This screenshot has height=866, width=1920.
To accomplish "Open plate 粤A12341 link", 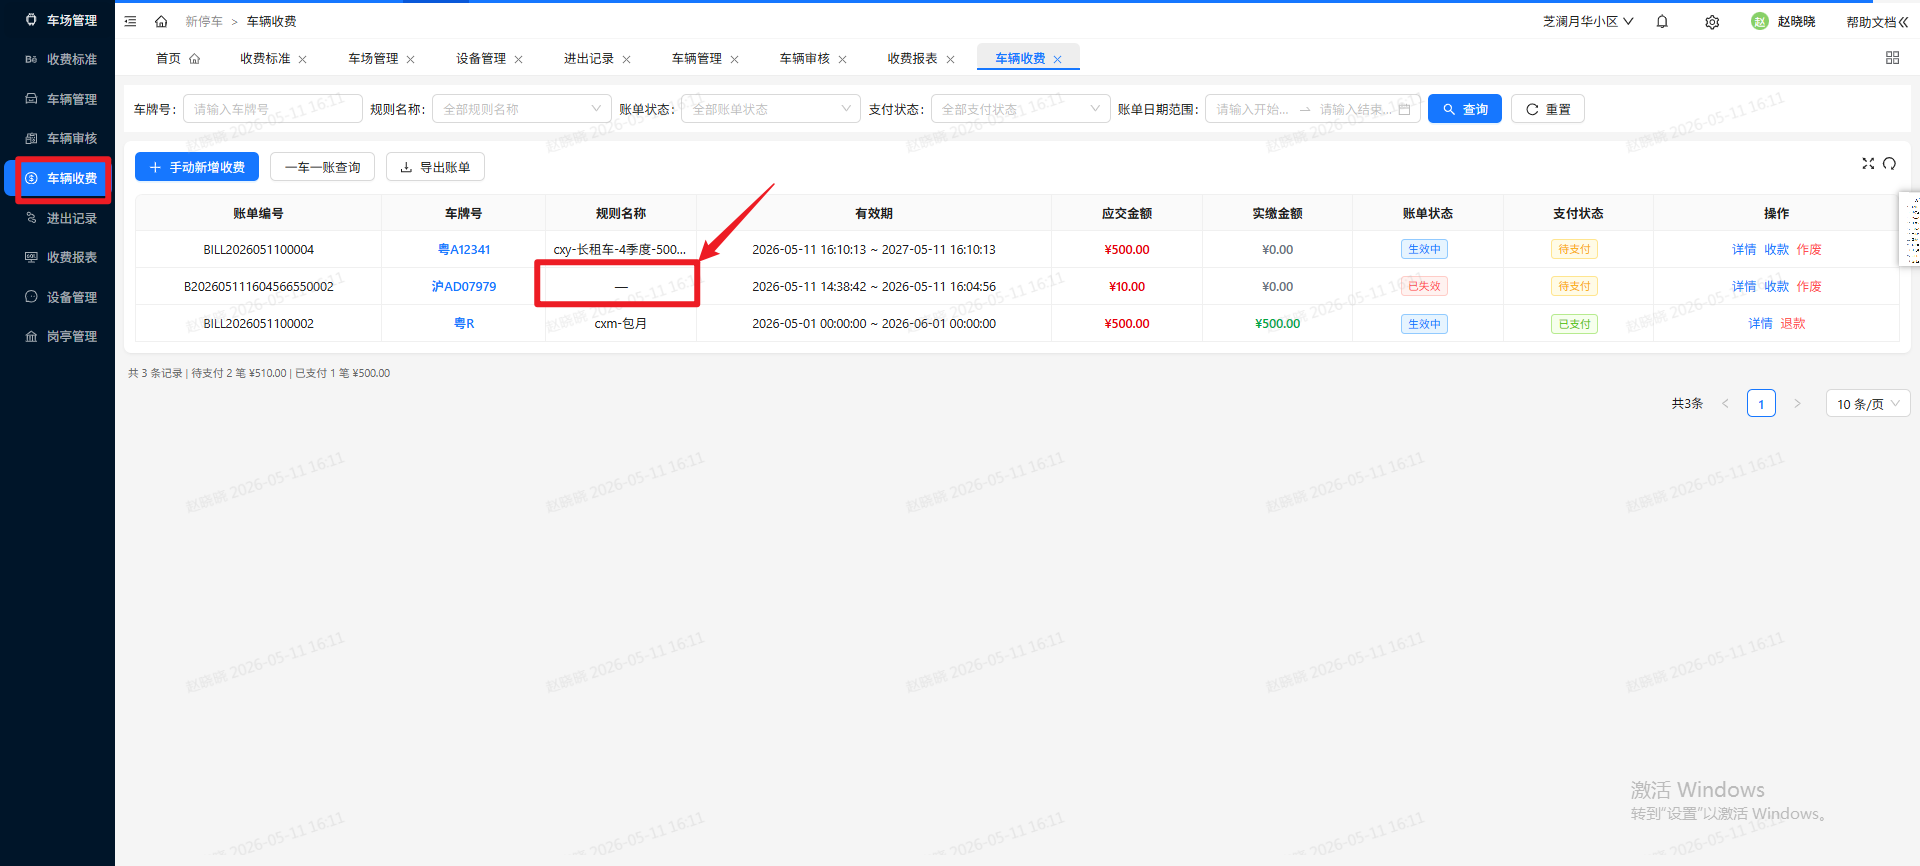I will pyautogui.click(x=464, y=249).
